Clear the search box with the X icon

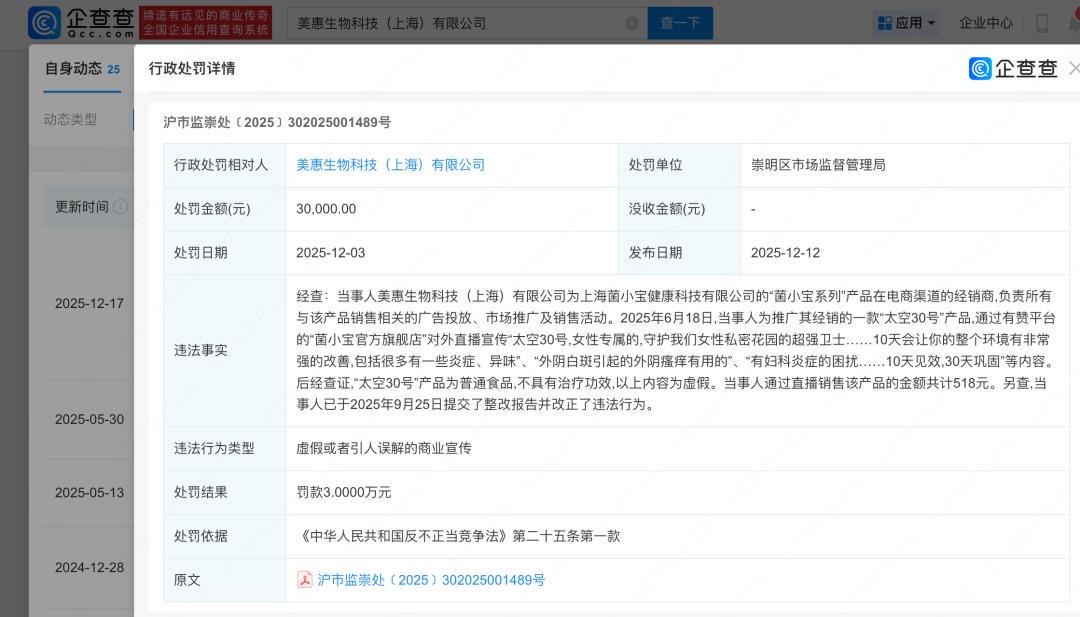coord(631,23)
